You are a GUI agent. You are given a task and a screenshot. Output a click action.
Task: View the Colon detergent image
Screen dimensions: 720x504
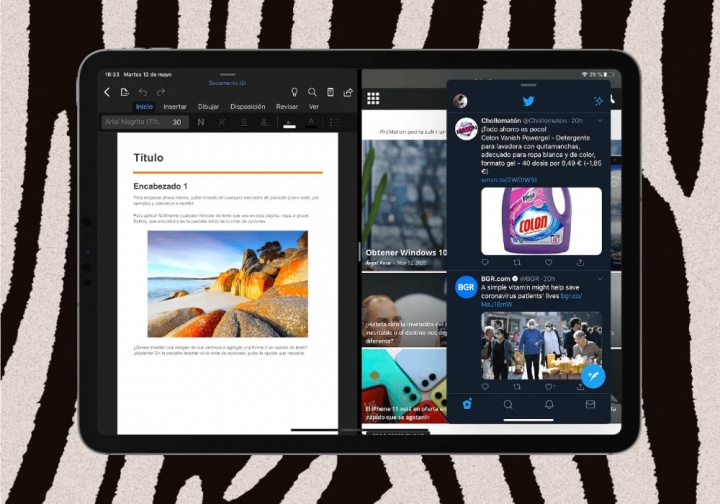[x=541, y=221]
